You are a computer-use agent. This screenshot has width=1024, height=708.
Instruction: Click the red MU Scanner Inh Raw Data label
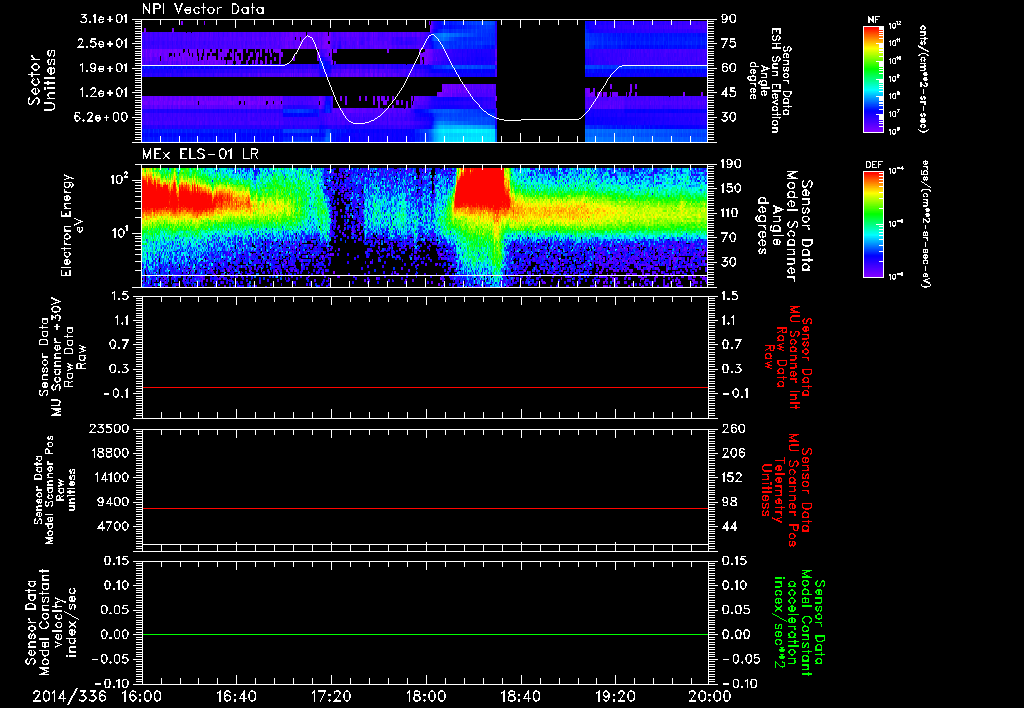click(x=786, y=357)
